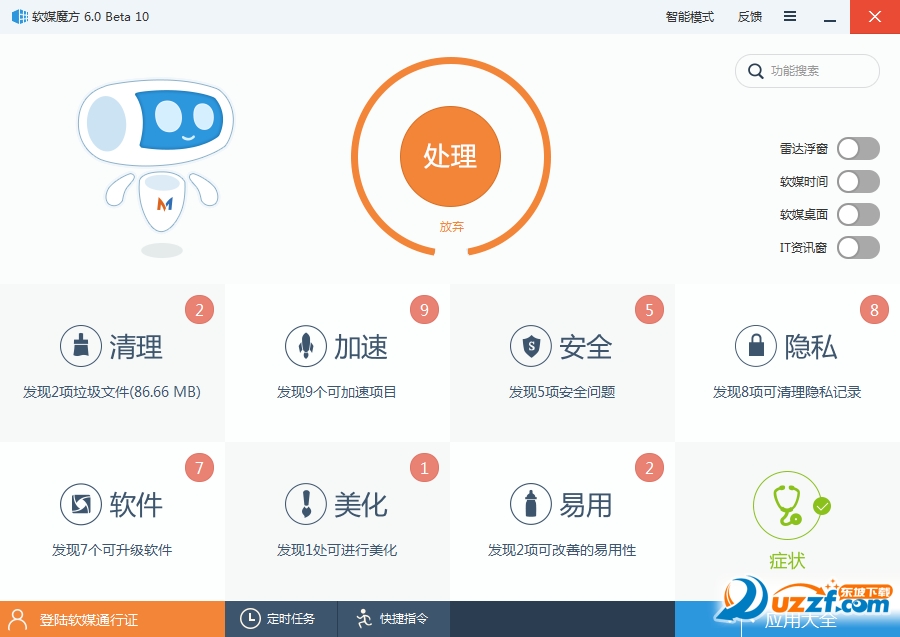
Task: Click the 易用 heading
Action: (586, 505)
